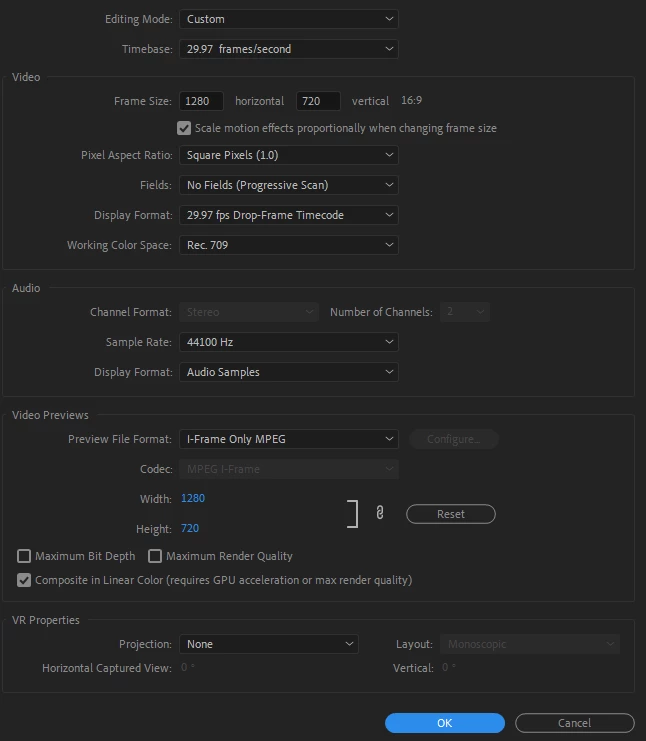Viewport: 646px width, 741px height.
Task: Click the Codec MPEG I-Frame dropdown
Action: point(289,469)
